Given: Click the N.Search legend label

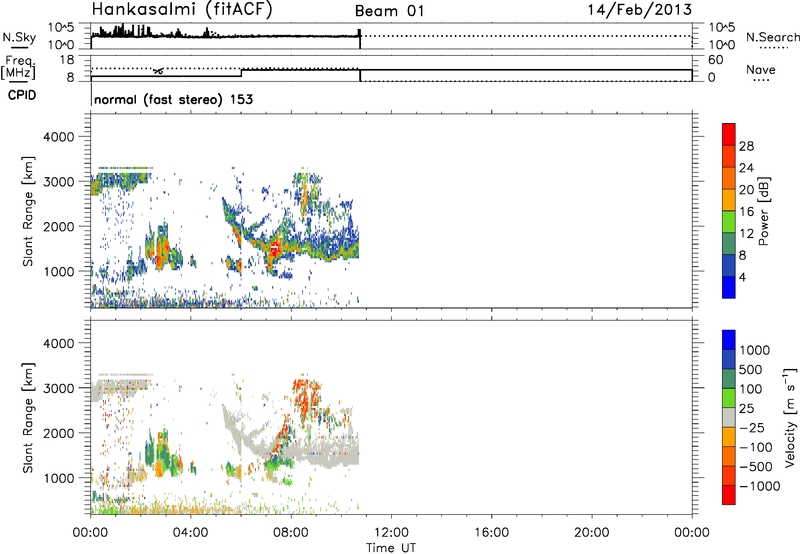Looking at the screenshot, I should (772, 37).
